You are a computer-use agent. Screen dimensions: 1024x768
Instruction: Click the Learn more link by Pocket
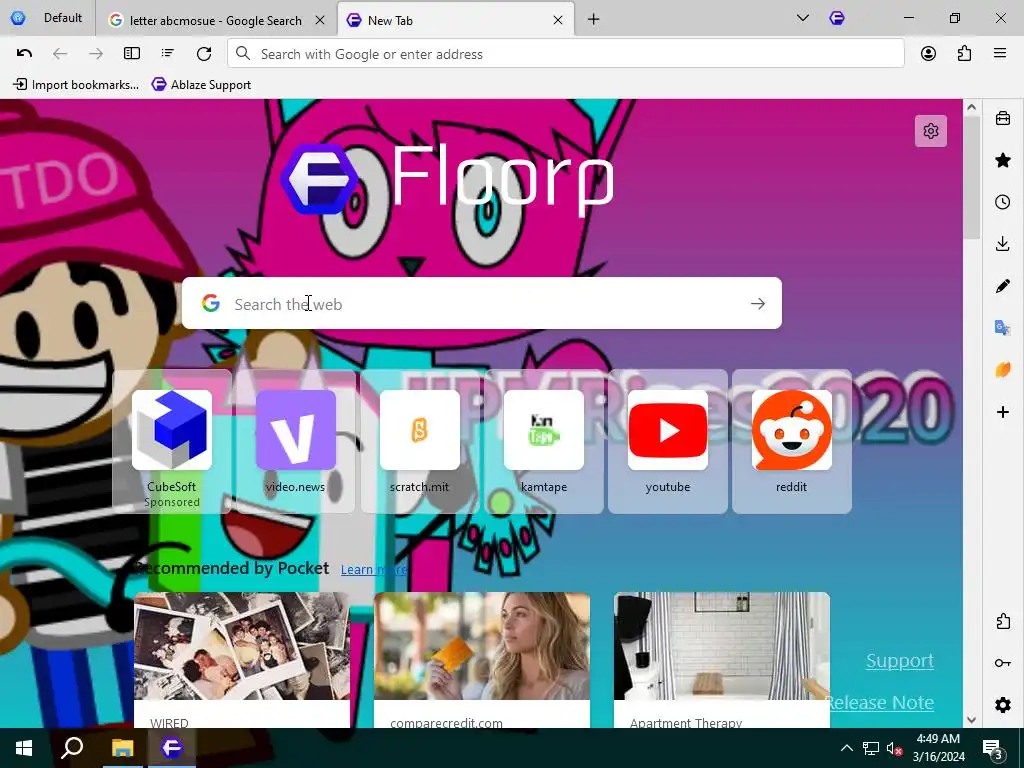[374, 569]
